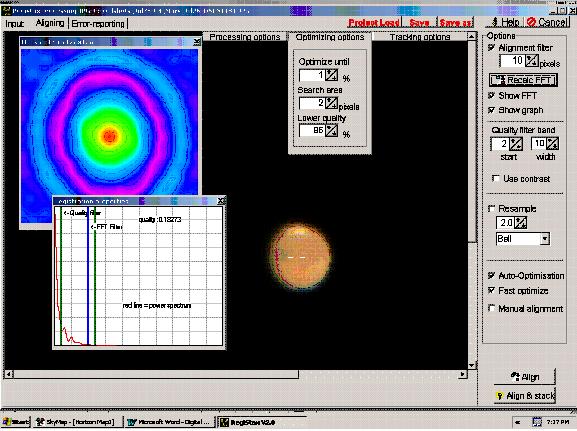Enable the Use contrast checkbox

pos(496,179)
